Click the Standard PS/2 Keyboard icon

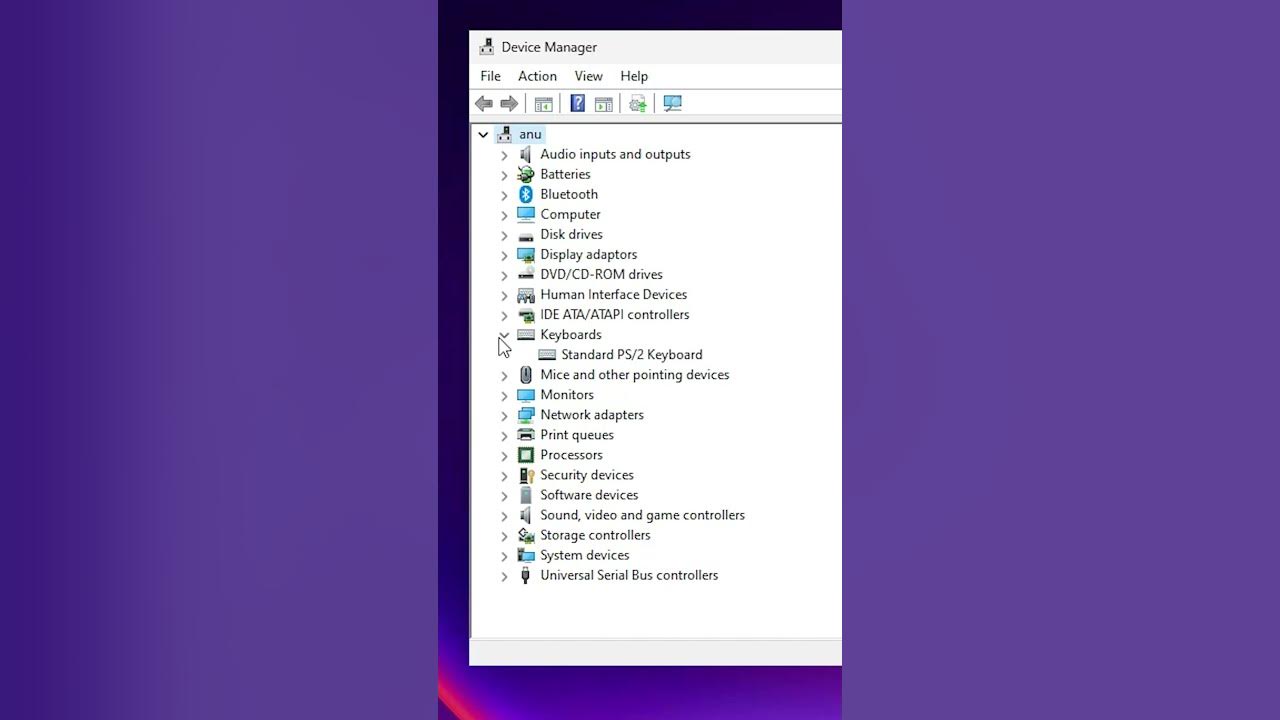547,355
